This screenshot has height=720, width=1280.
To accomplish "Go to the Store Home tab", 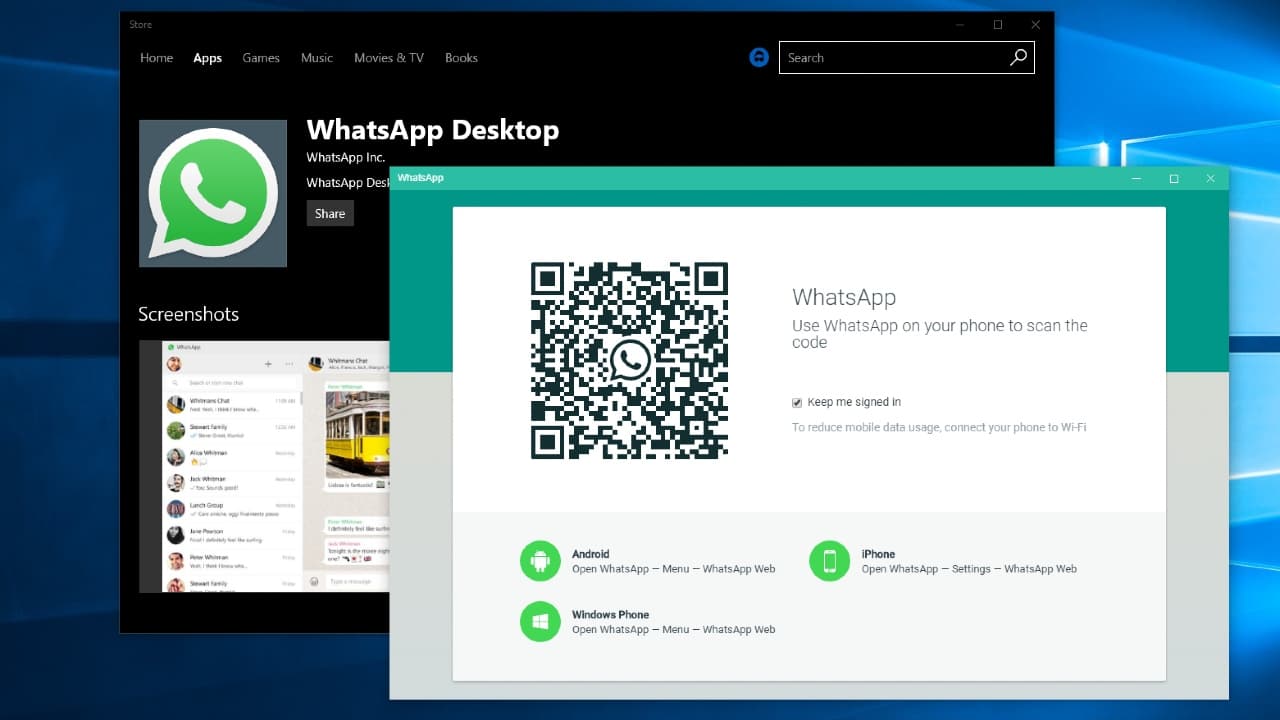I will click(x=156, y=58).
